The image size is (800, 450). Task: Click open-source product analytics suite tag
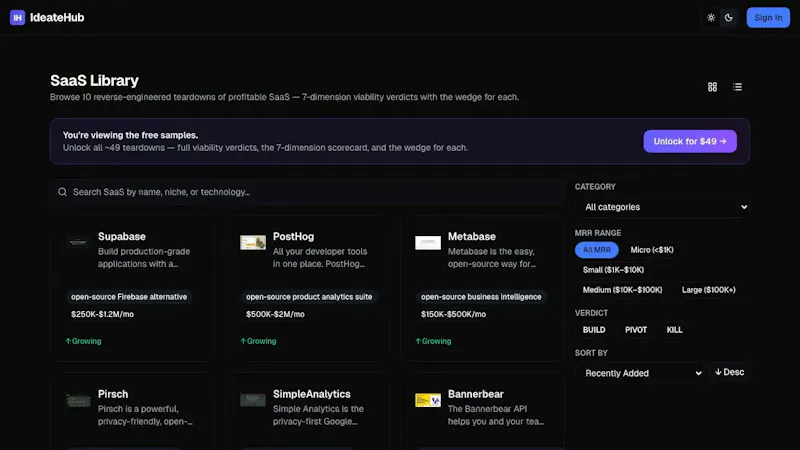point(309,297)
